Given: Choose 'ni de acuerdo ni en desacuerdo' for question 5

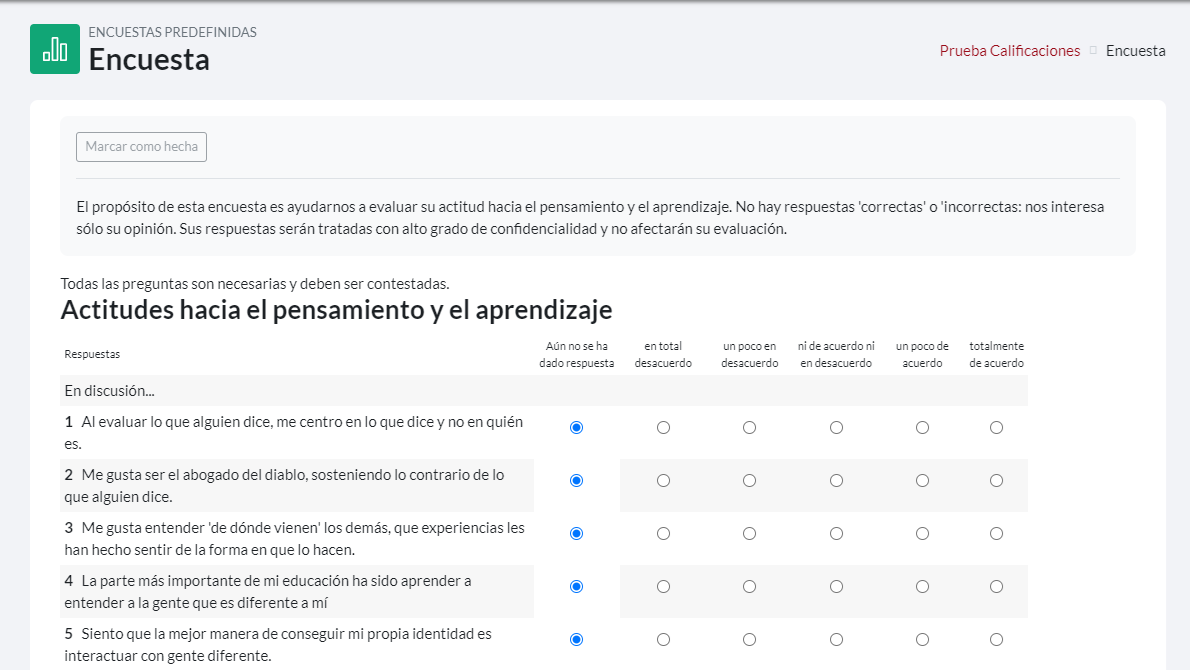Looking at the screenshot, I should click(x=836, y=640).
